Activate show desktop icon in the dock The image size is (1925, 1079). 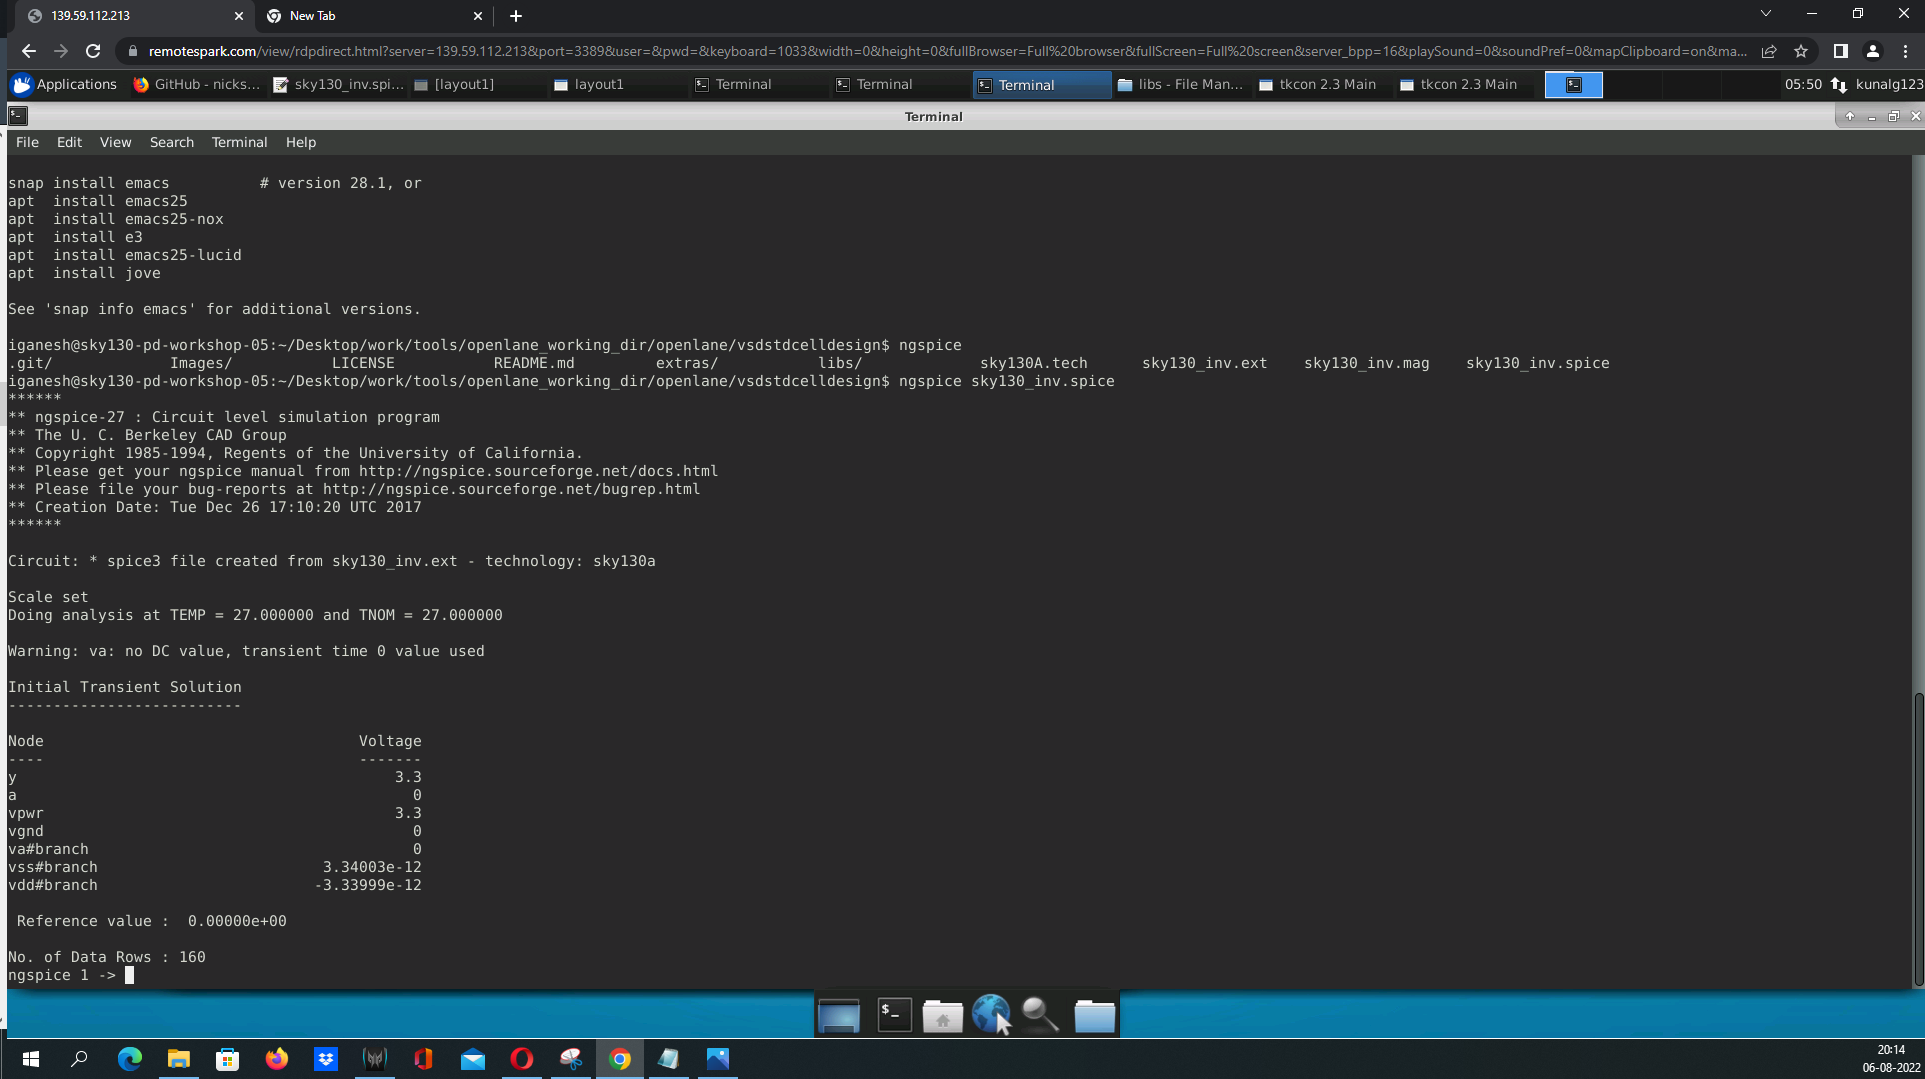pos(838,1014)
